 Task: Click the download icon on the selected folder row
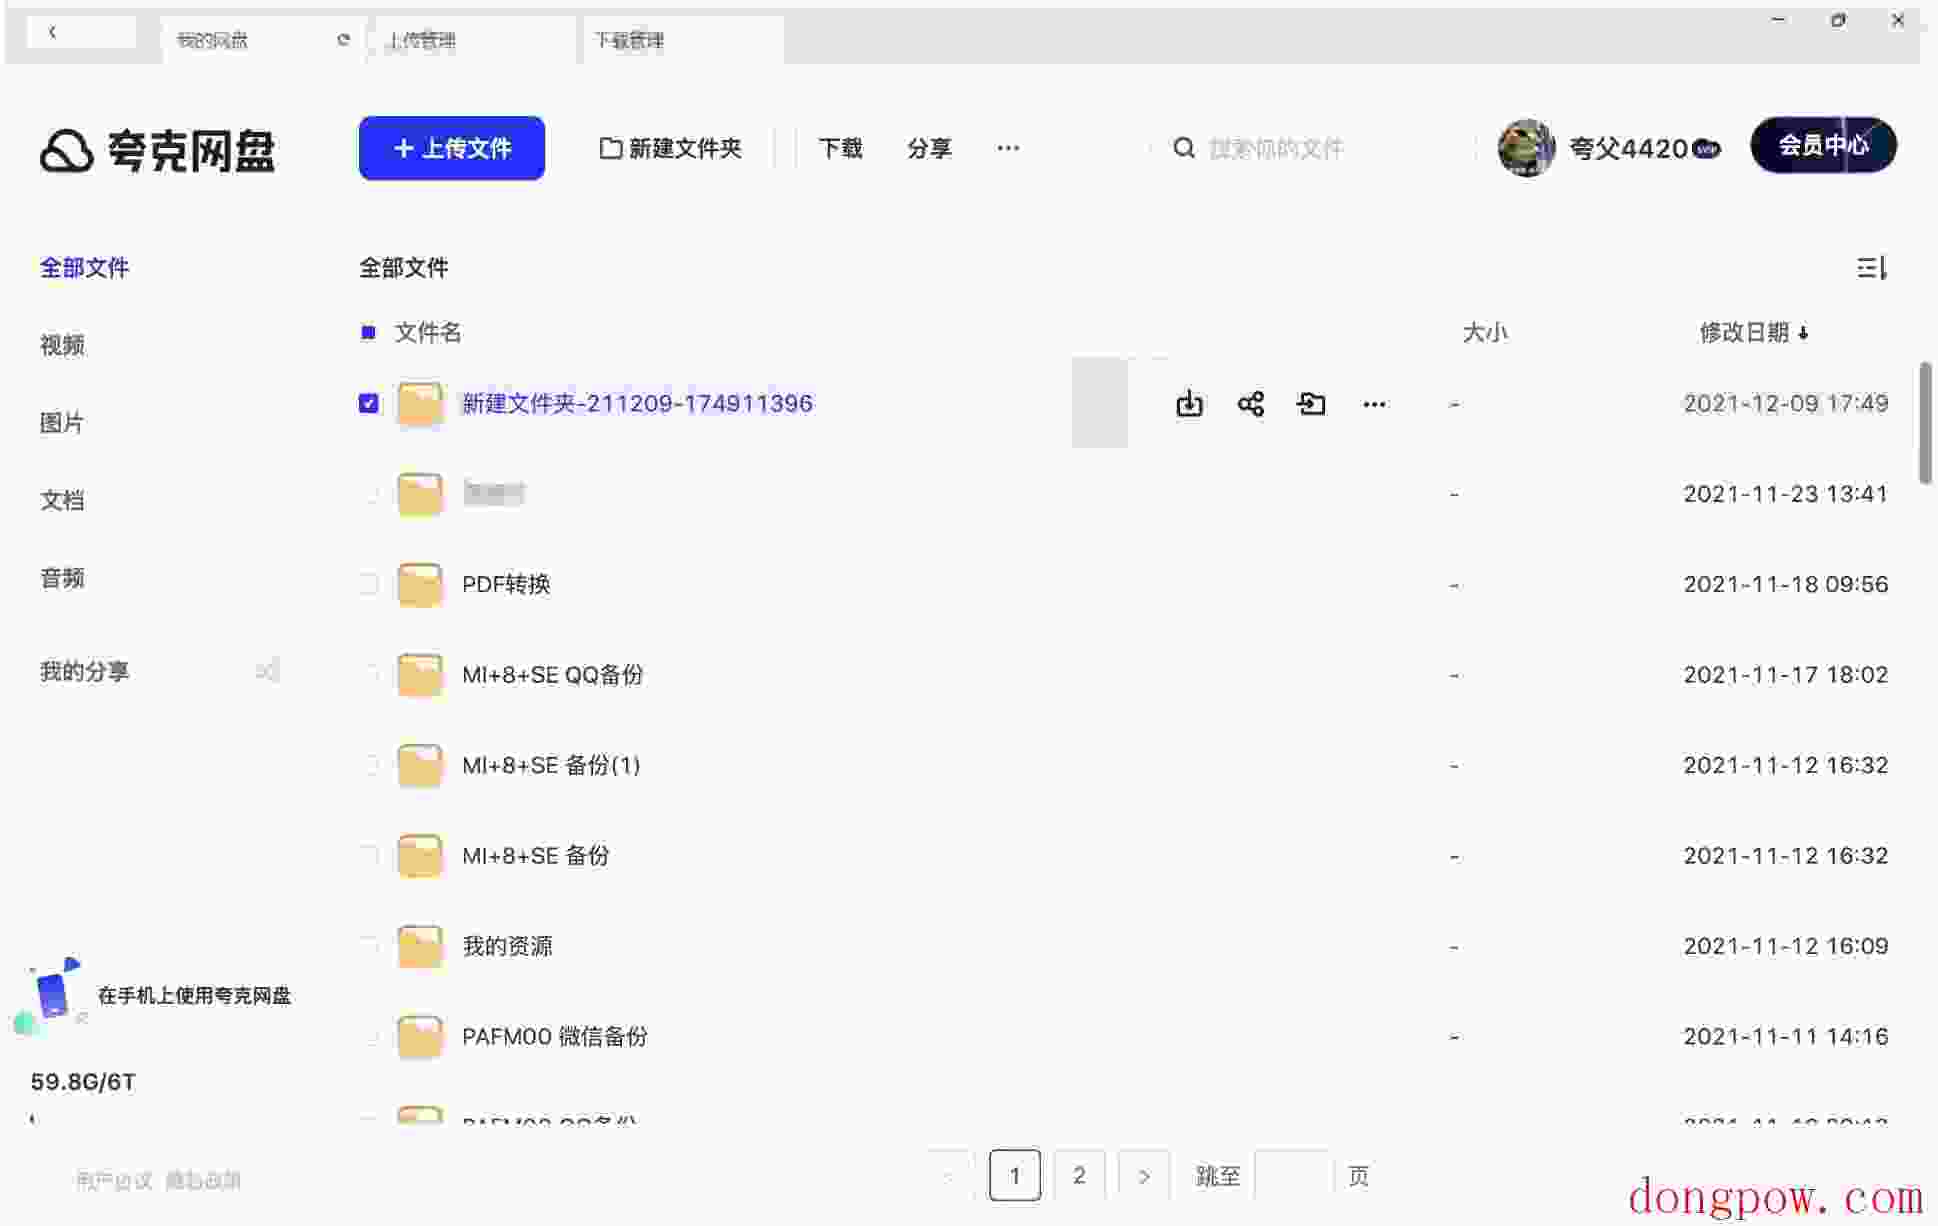pos(1189,404)
